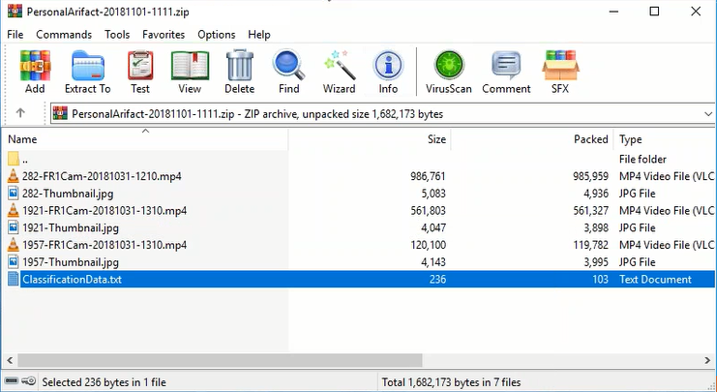
Task: Select file 1921-Thumbnail.jpg
Action: (x=71, y=228)
